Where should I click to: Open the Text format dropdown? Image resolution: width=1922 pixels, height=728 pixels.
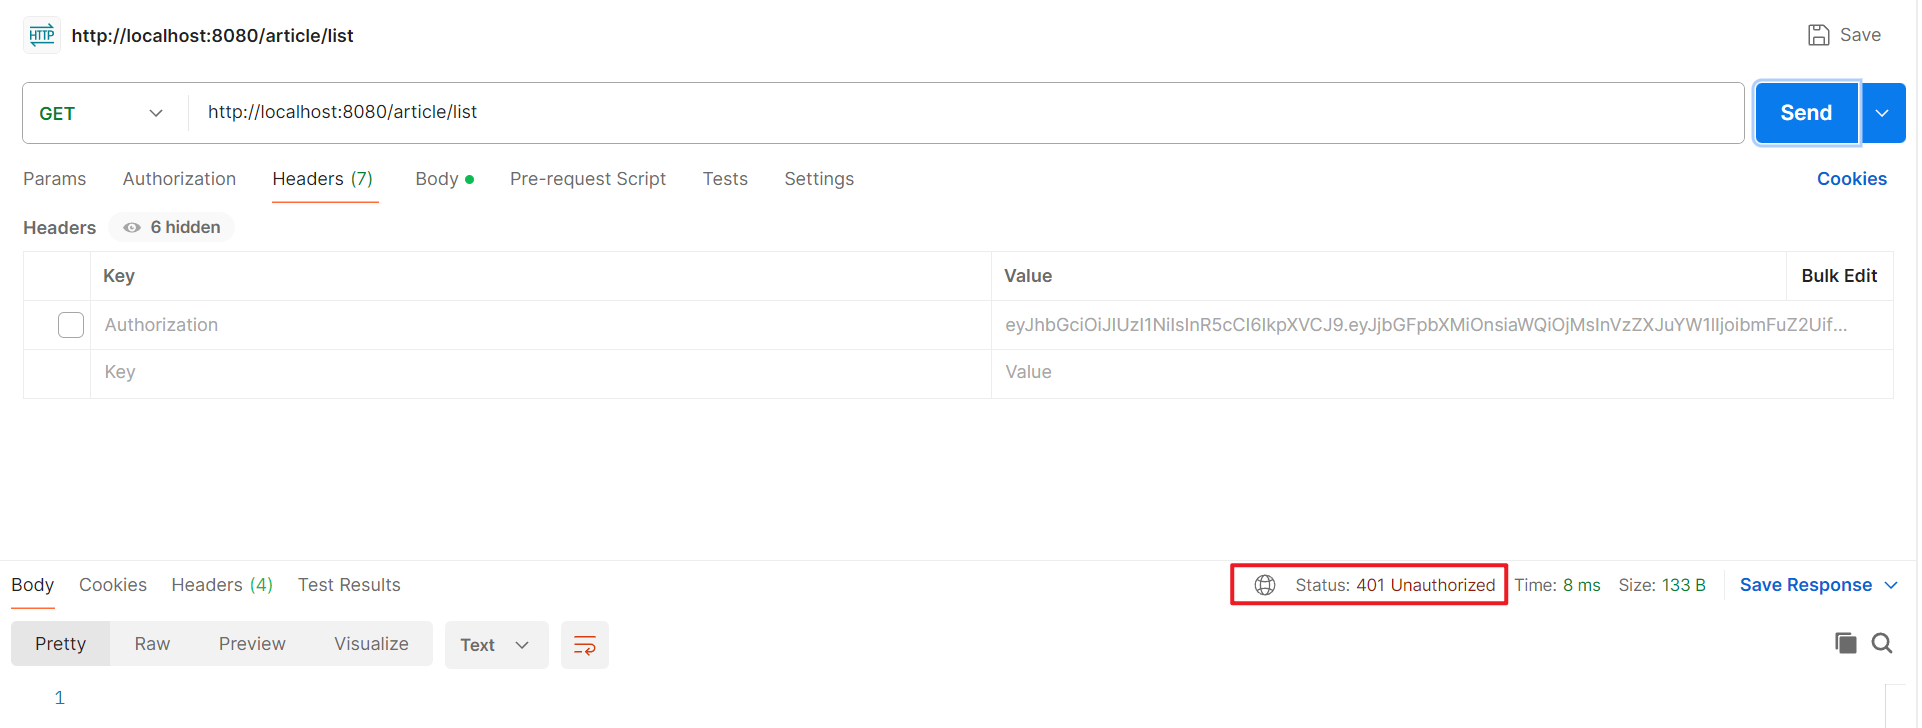pos(495,645)
